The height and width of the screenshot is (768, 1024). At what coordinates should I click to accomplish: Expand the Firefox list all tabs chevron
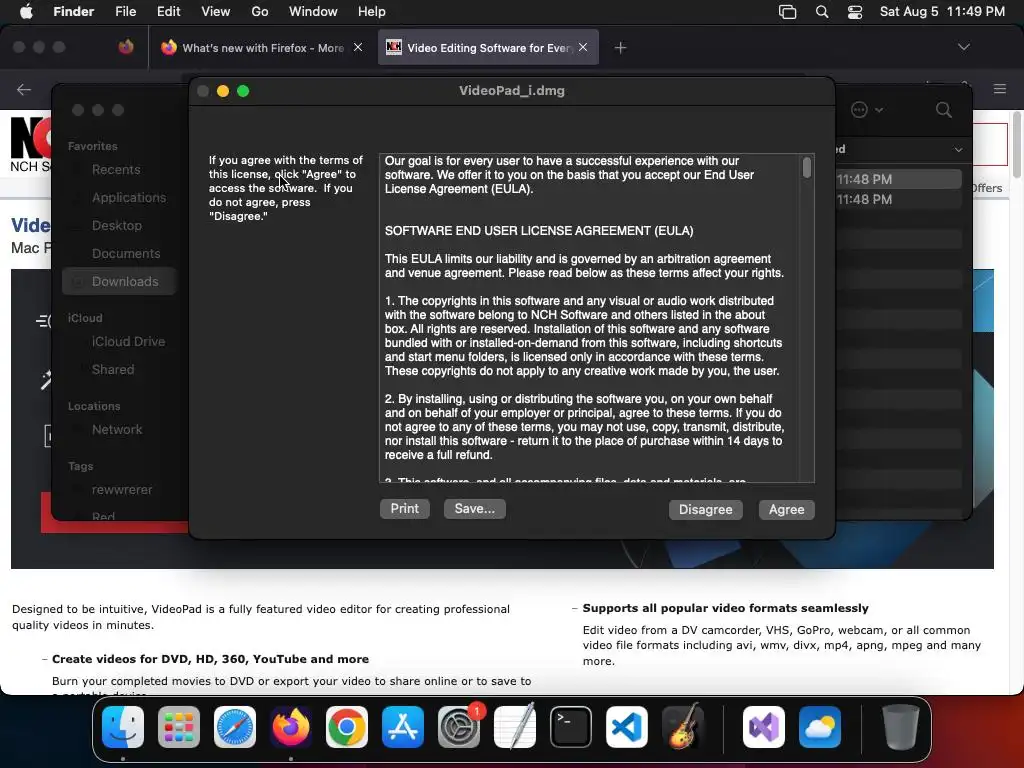point(963,47)
